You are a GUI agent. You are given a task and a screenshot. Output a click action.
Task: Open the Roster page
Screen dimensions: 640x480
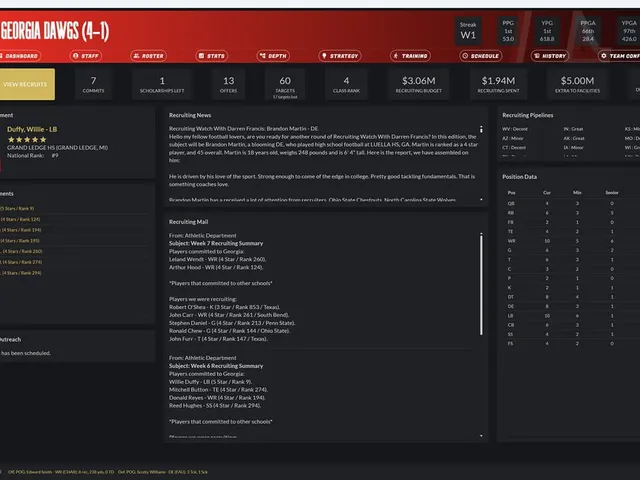pos(149,56)
